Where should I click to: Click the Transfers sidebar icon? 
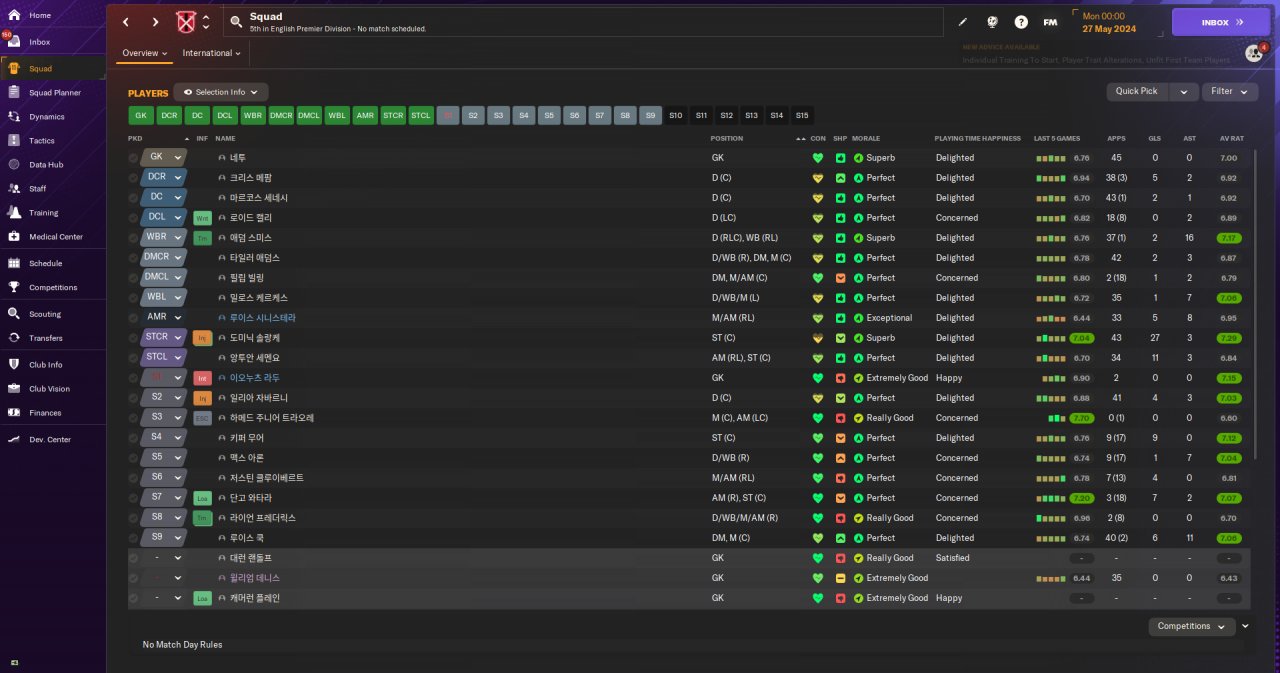click(14, 338)
